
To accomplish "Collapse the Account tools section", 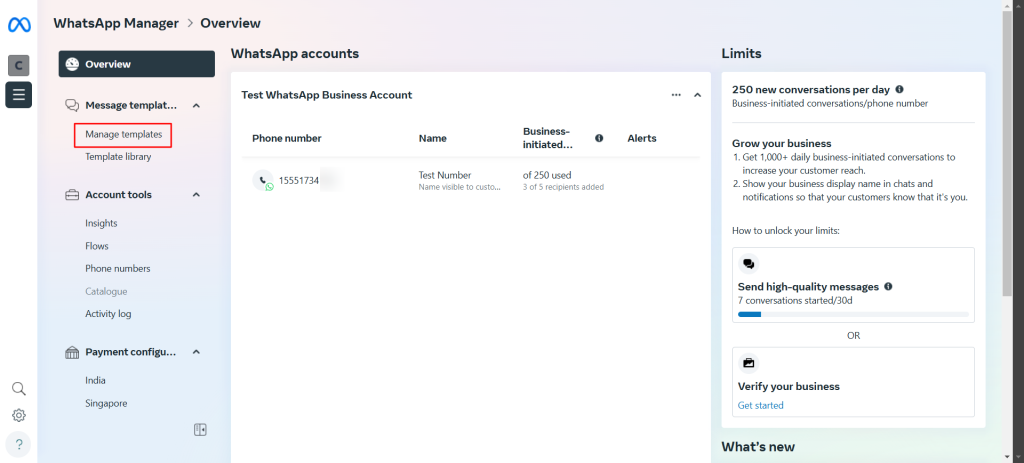I will click(196, 195).
